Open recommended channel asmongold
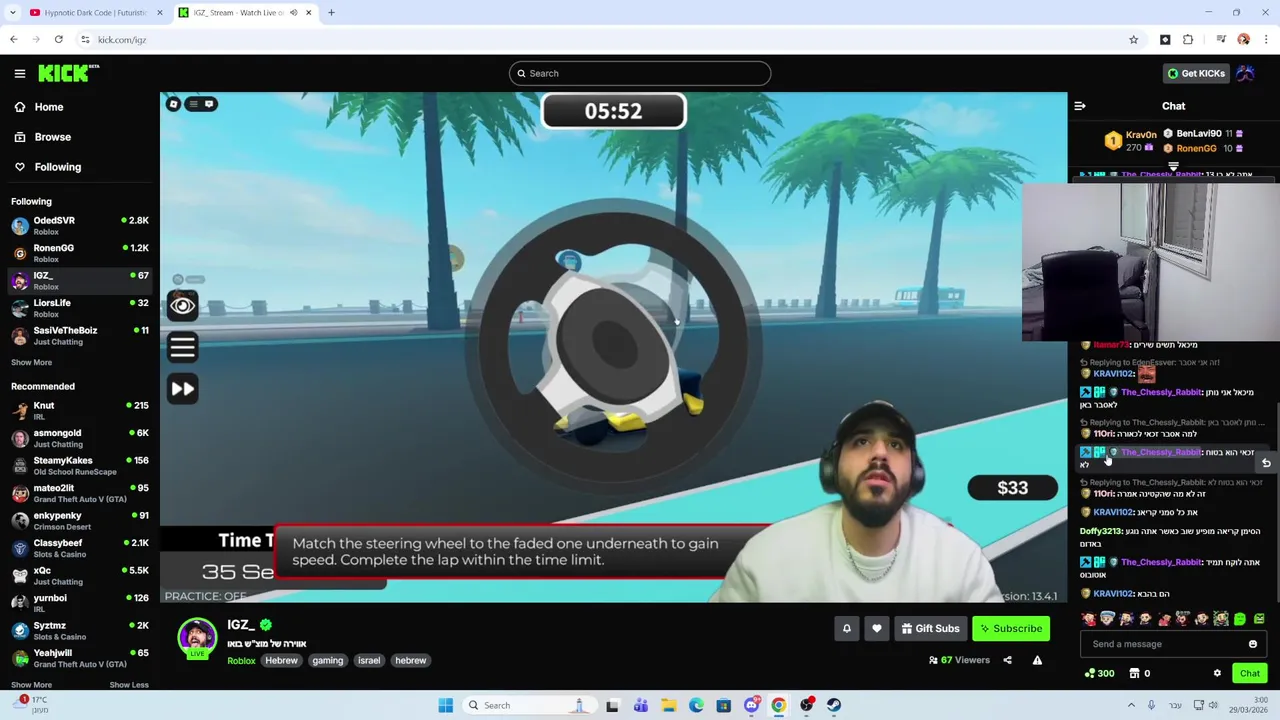The image size is (1280, 720). pos(80,438)
